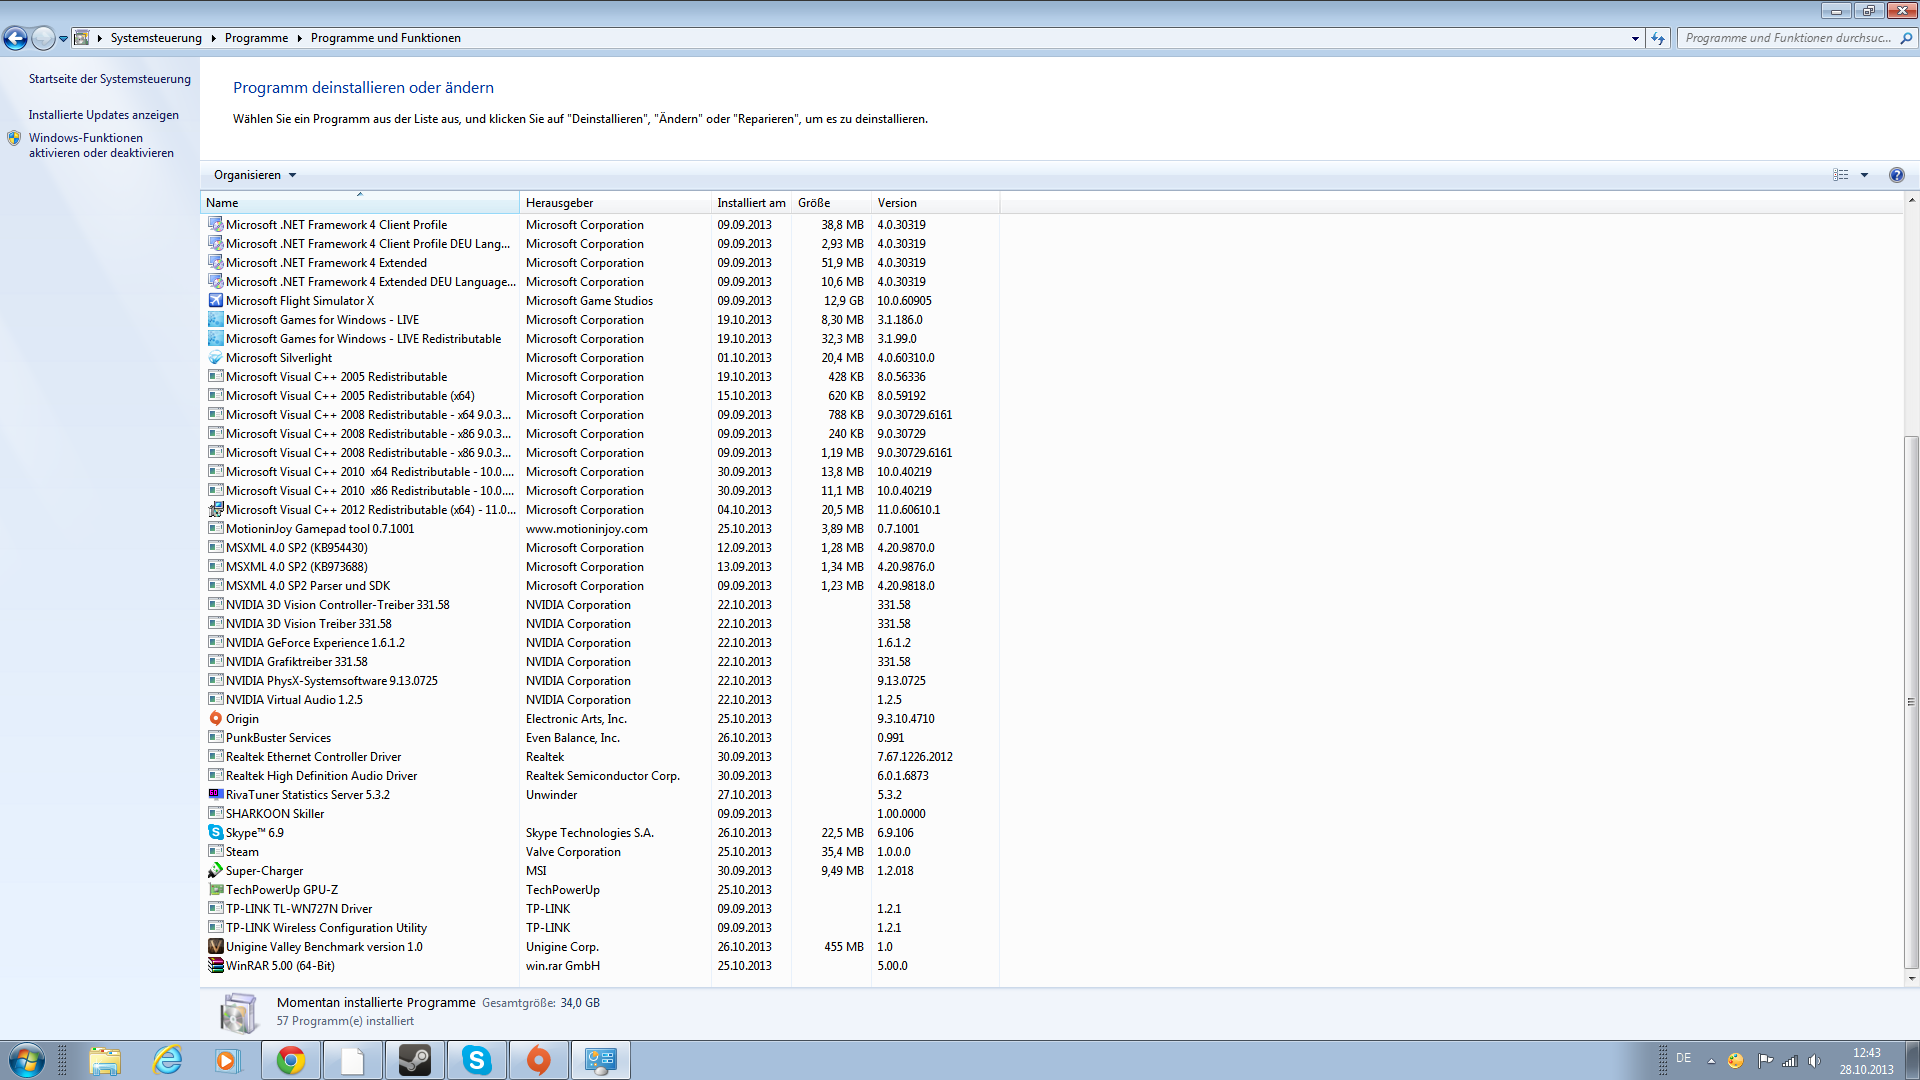Click the Origin taskbar icon
This screenshot has width=1920, height=1080.
(x=539, y=1060)
